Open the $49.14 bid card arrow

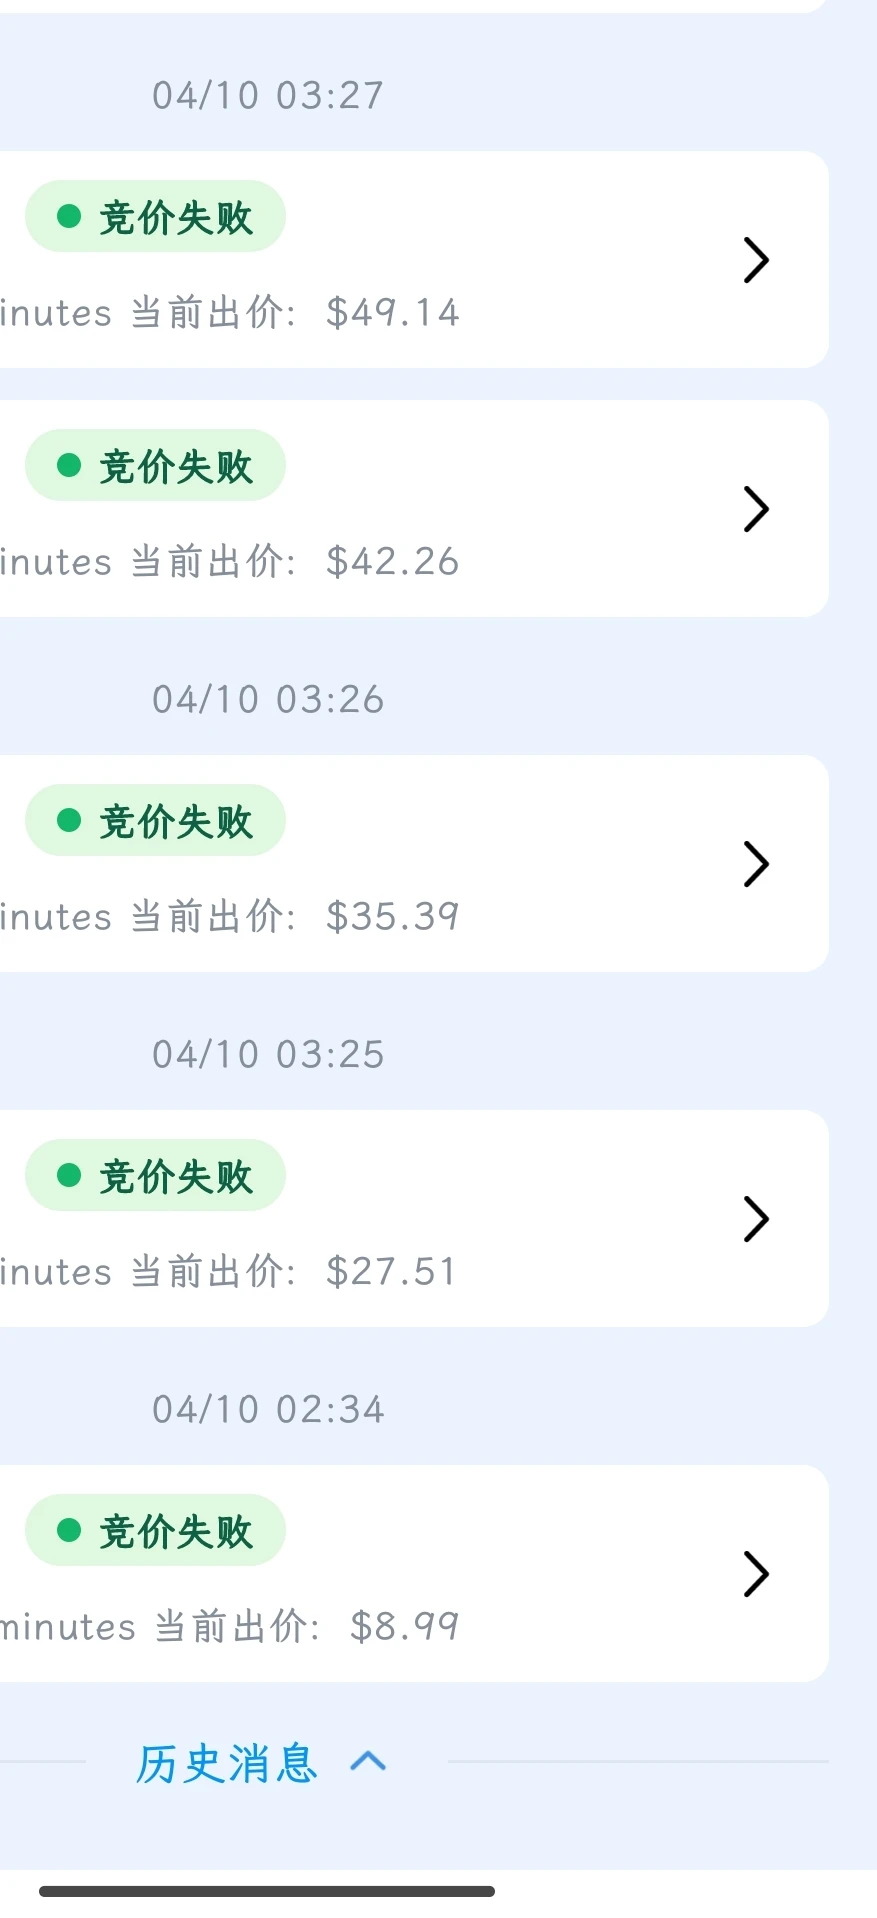point(756,260)
